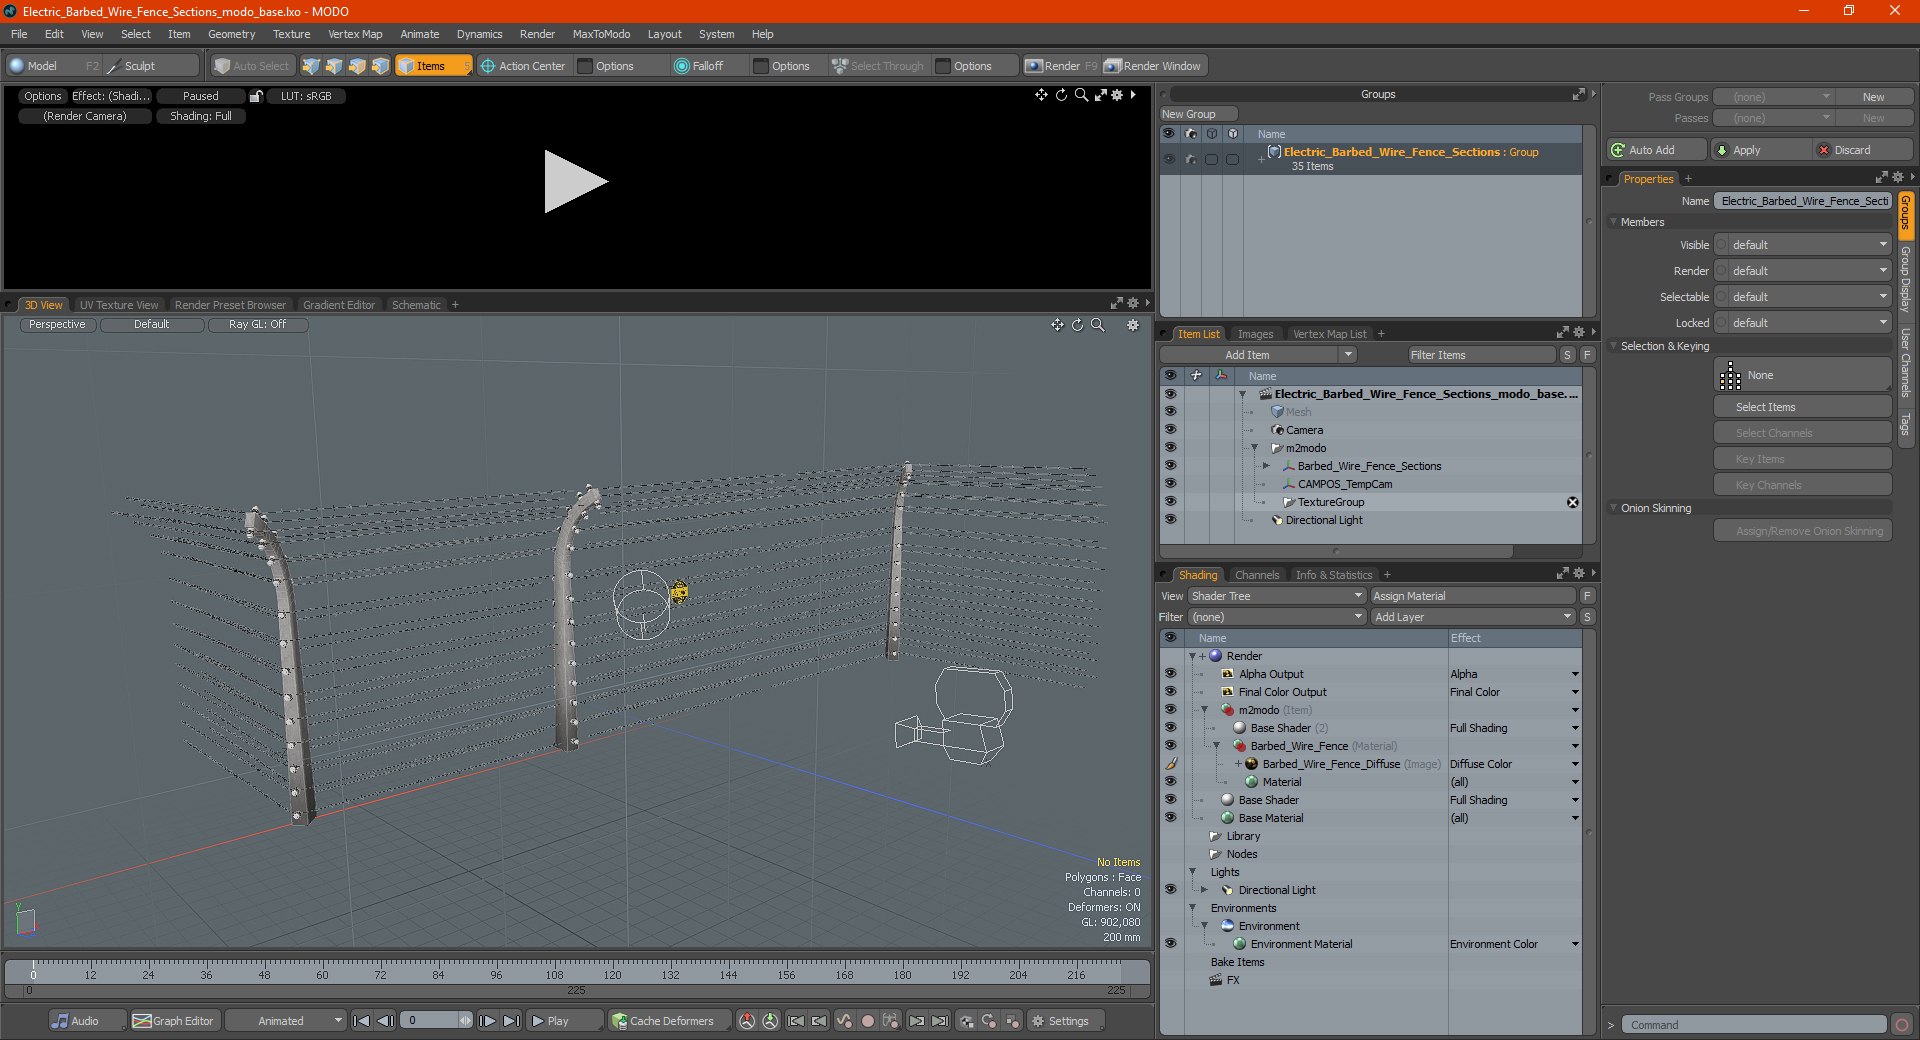
Task: Toggle visibility of Base Material layer
Action: click(1170, 818)
